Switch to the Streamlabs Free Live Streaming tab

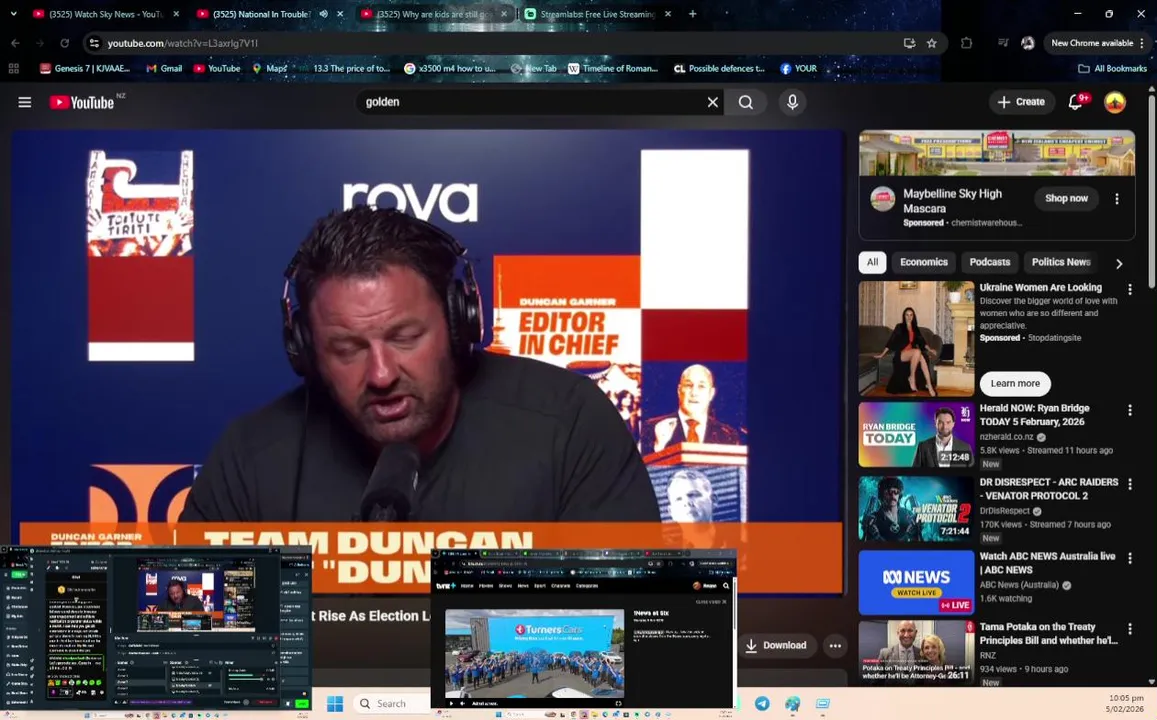click(590, 14)
